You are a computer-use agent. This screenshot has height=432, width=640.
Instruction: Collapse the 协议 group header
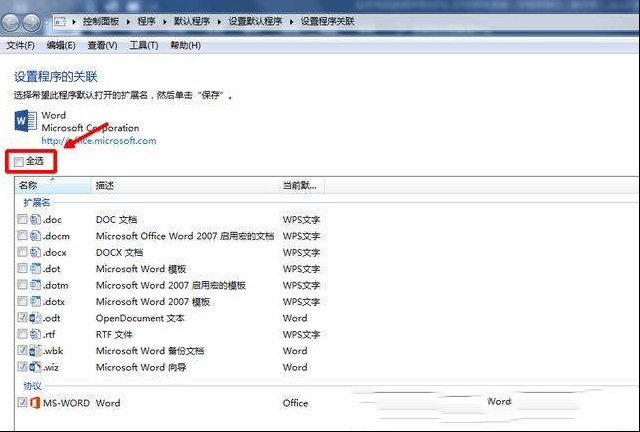33,386
